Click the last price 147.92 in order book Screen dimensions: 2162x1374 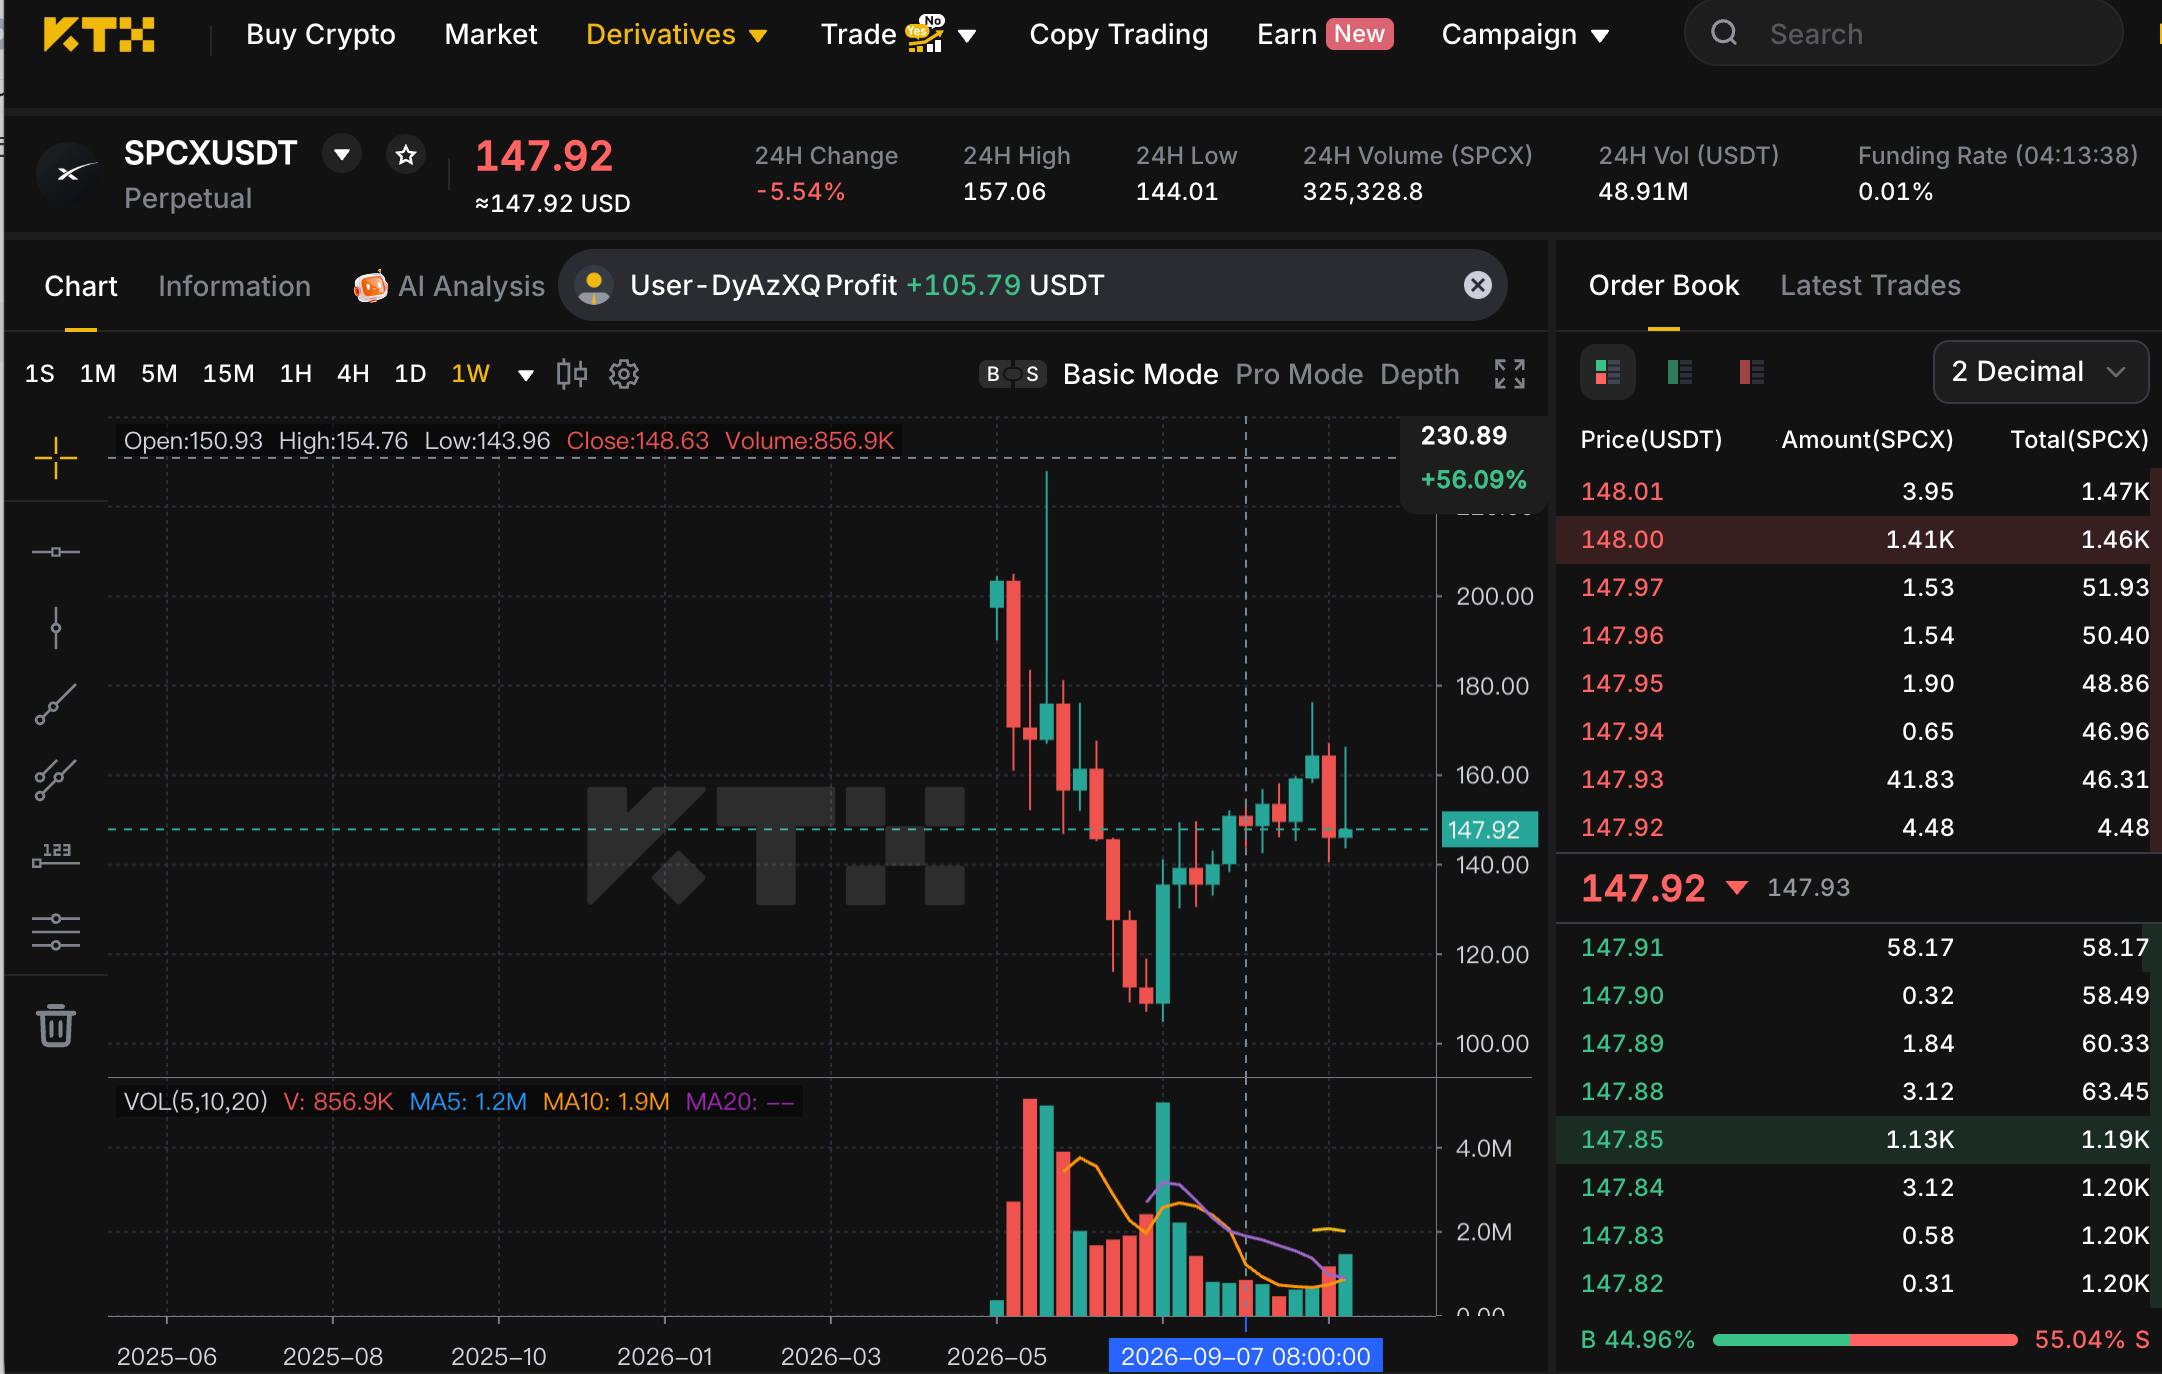click(1643, 887)
